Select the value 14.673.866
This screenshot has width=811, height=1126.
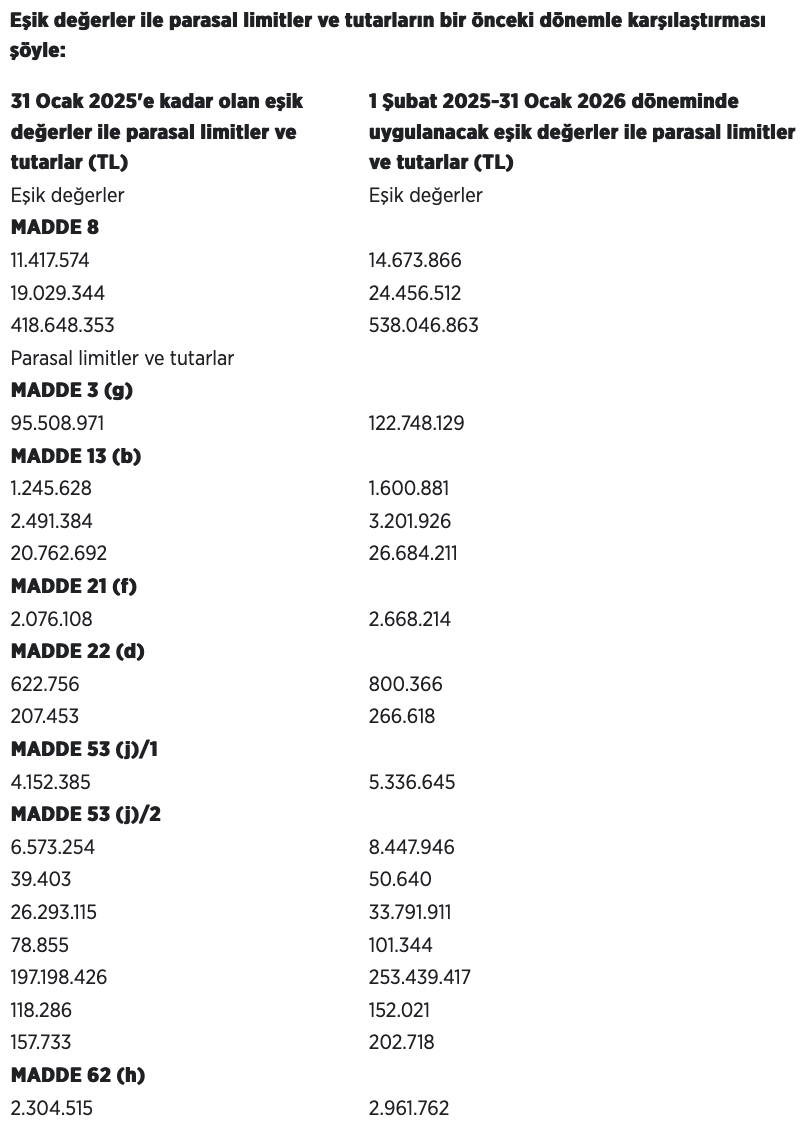coord(415,260)
